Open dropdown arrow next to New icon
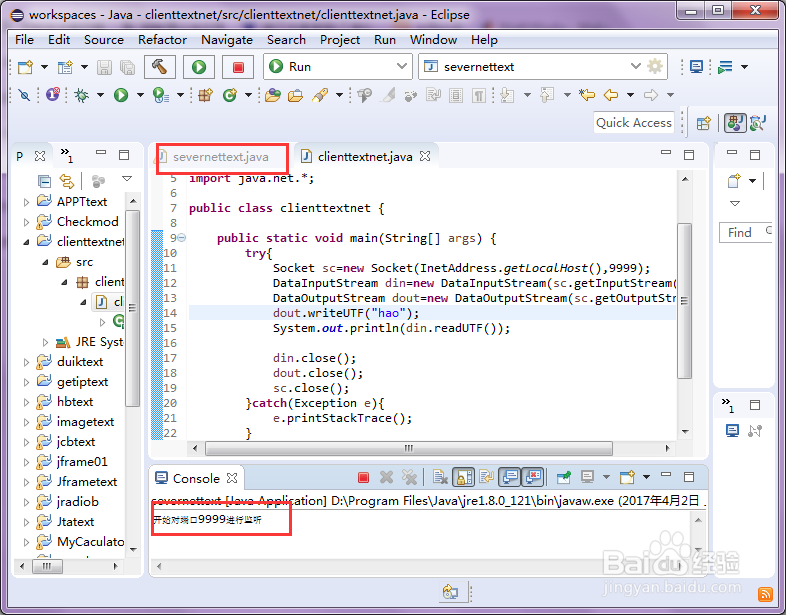 44,67
